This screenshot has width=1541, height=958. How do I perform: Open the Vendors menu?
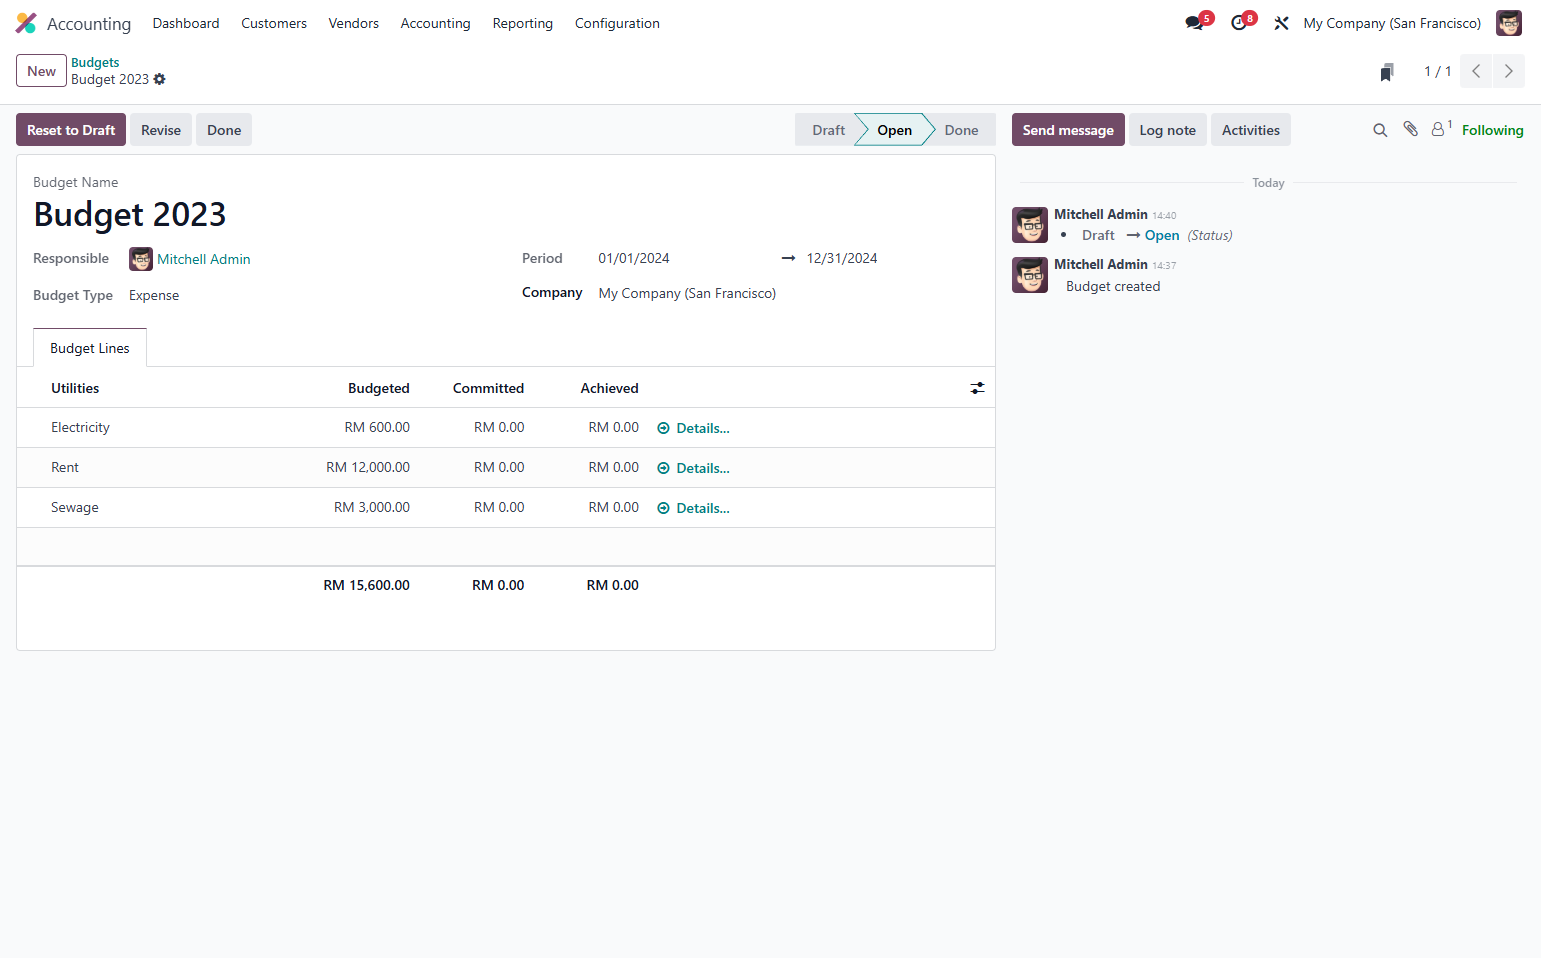point(354,23)
